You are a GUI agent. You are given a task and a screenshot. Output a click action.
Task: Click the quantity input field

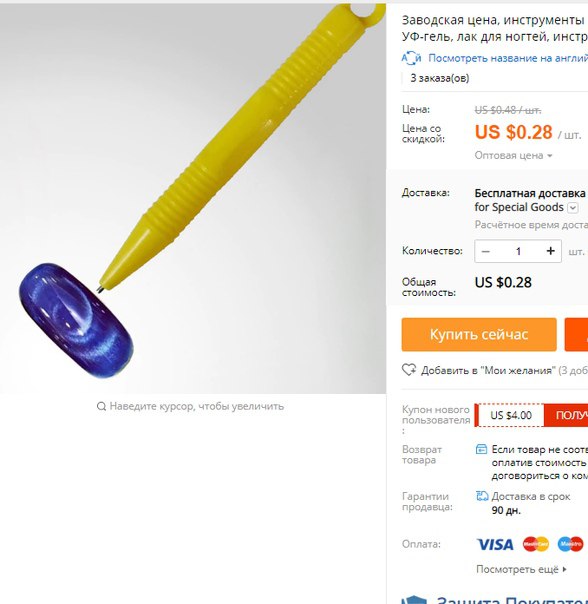tap(518, 251)
